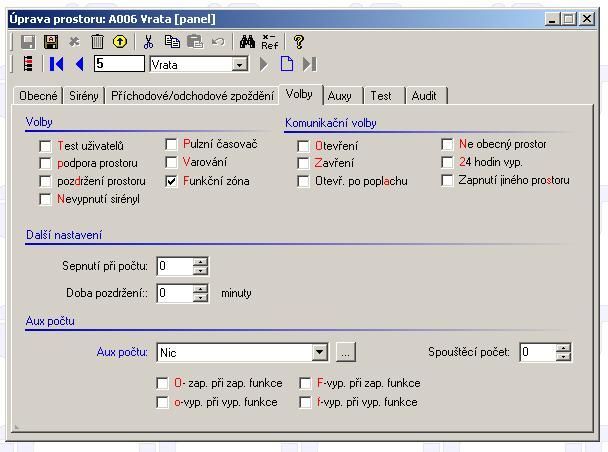Go to first record using blue arrow

(x=56, y=64)
